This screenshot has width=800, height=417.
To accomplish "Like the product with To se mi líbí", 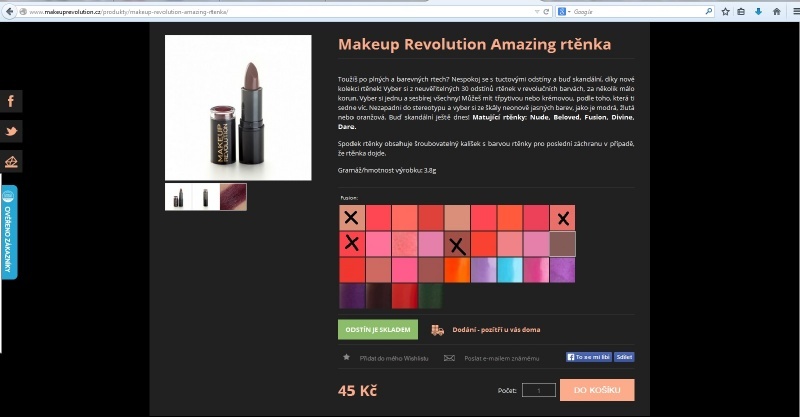I will [x=588, y=357].
